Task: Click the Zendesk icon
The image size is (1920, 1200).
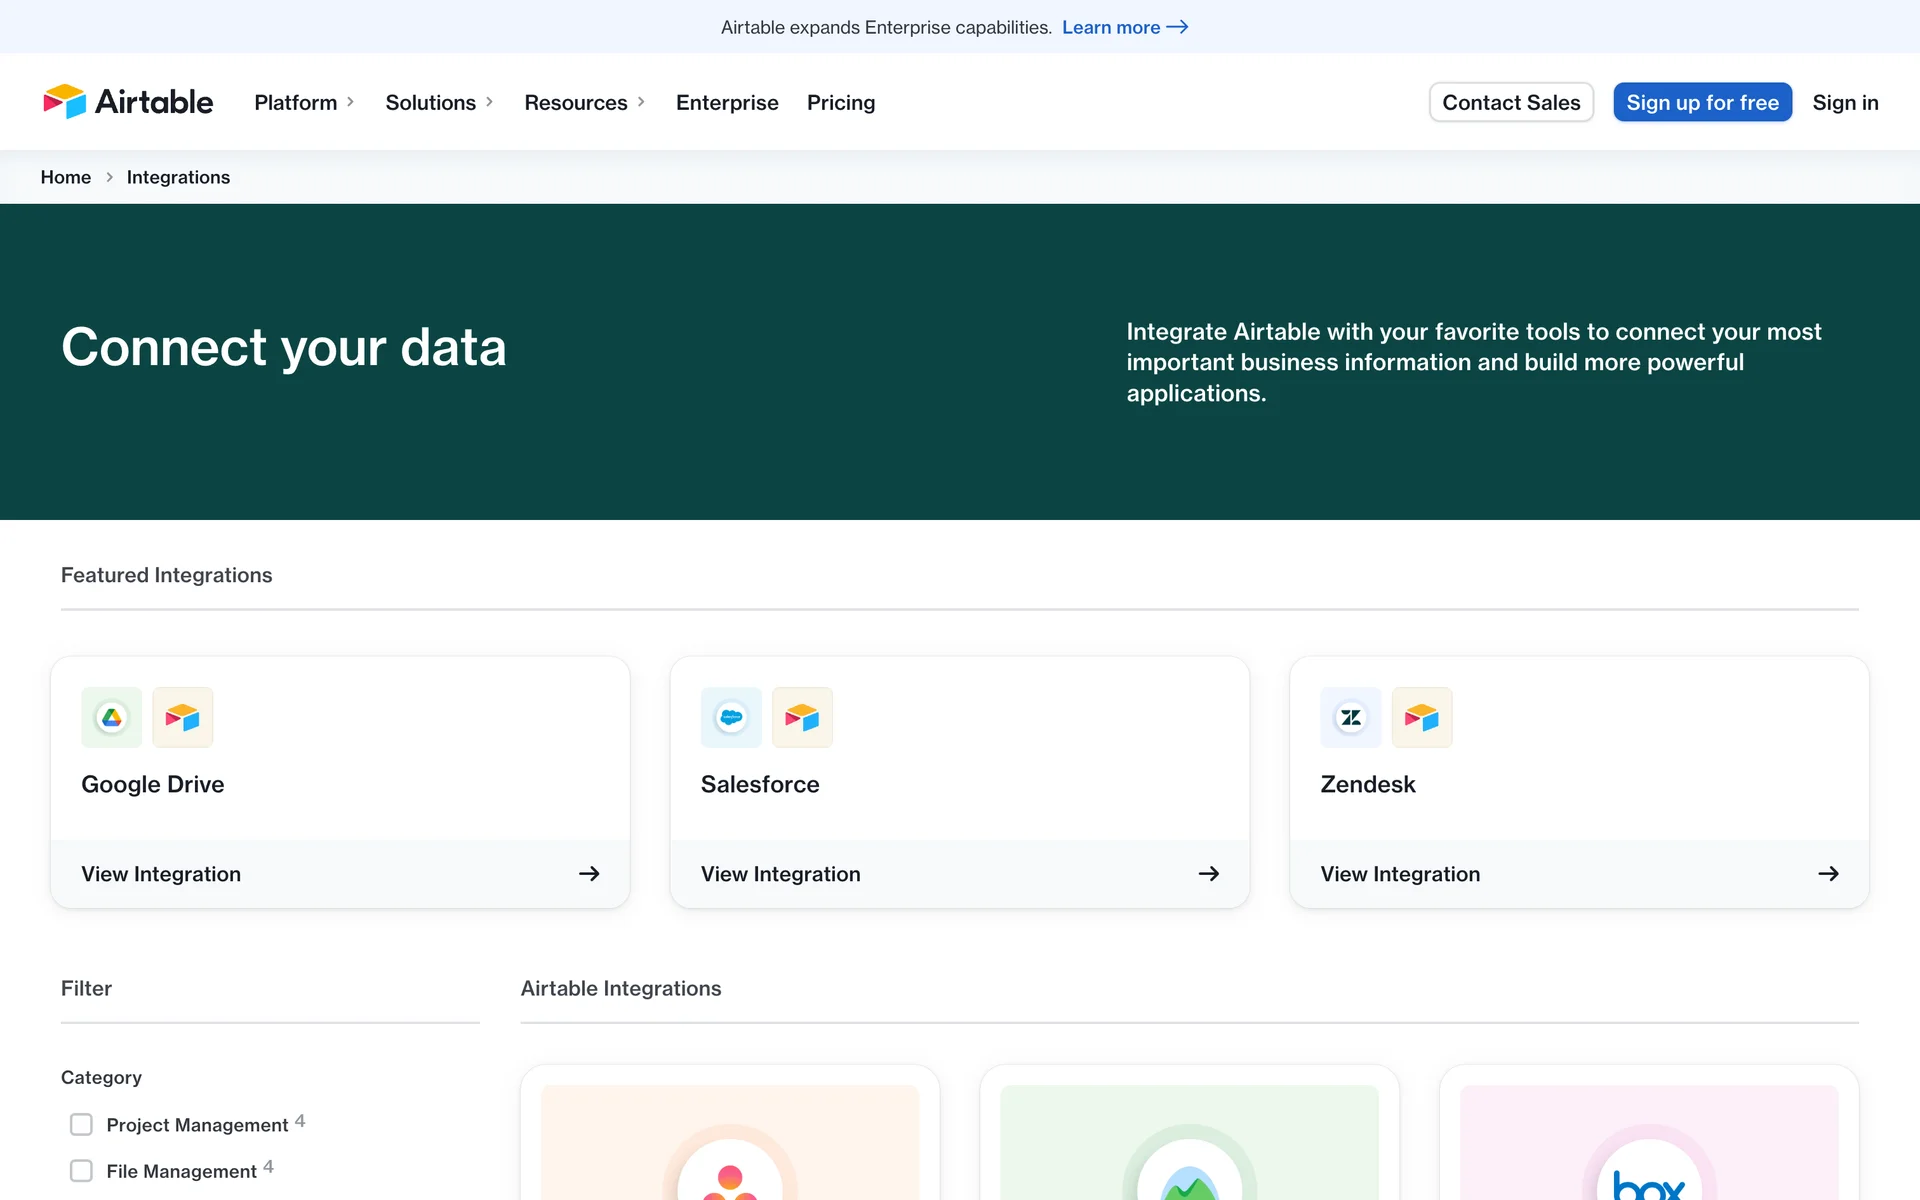Action: [x=1351, y=717]
